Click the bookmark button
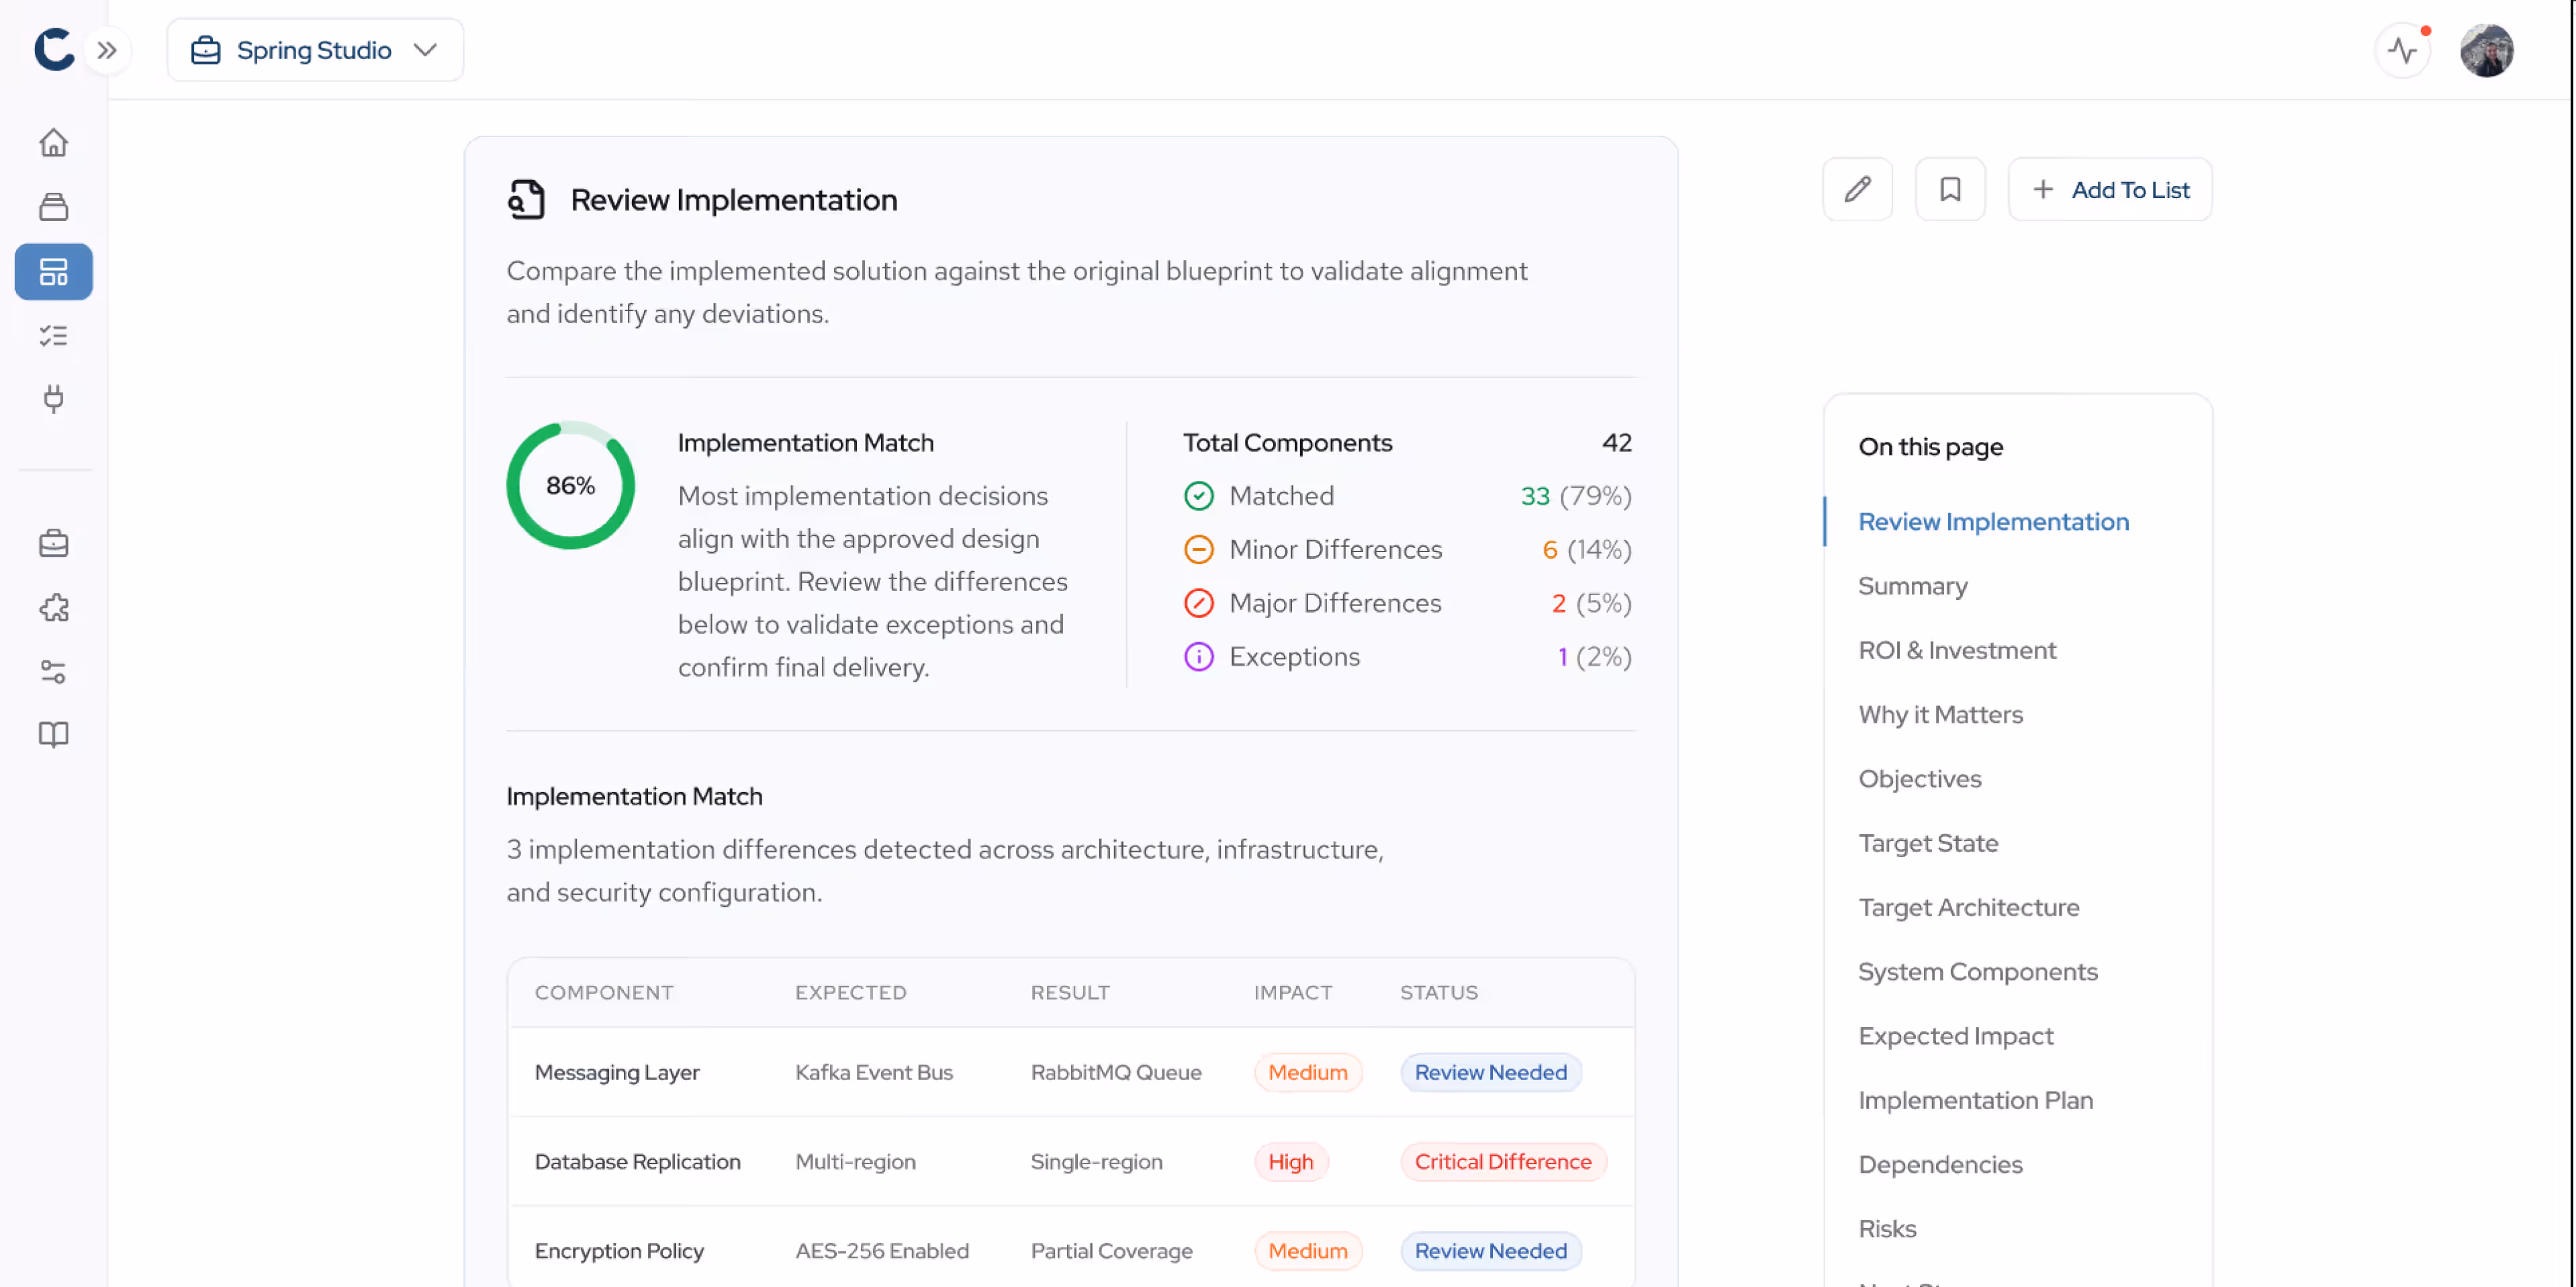 (1950, 189)
